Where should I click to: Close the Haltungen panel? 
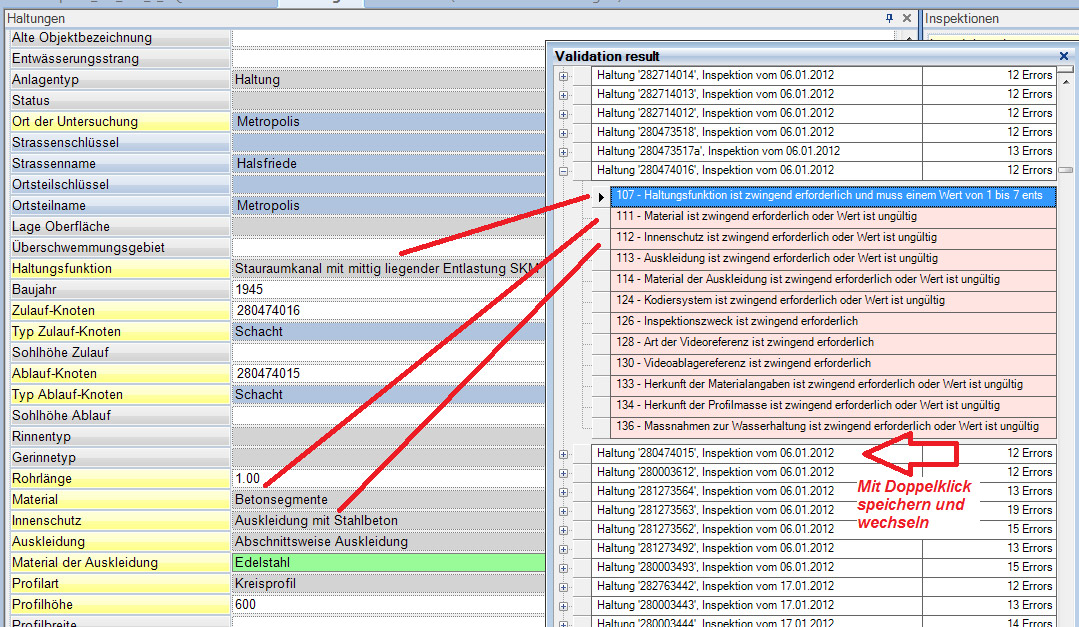coord(907,19)
